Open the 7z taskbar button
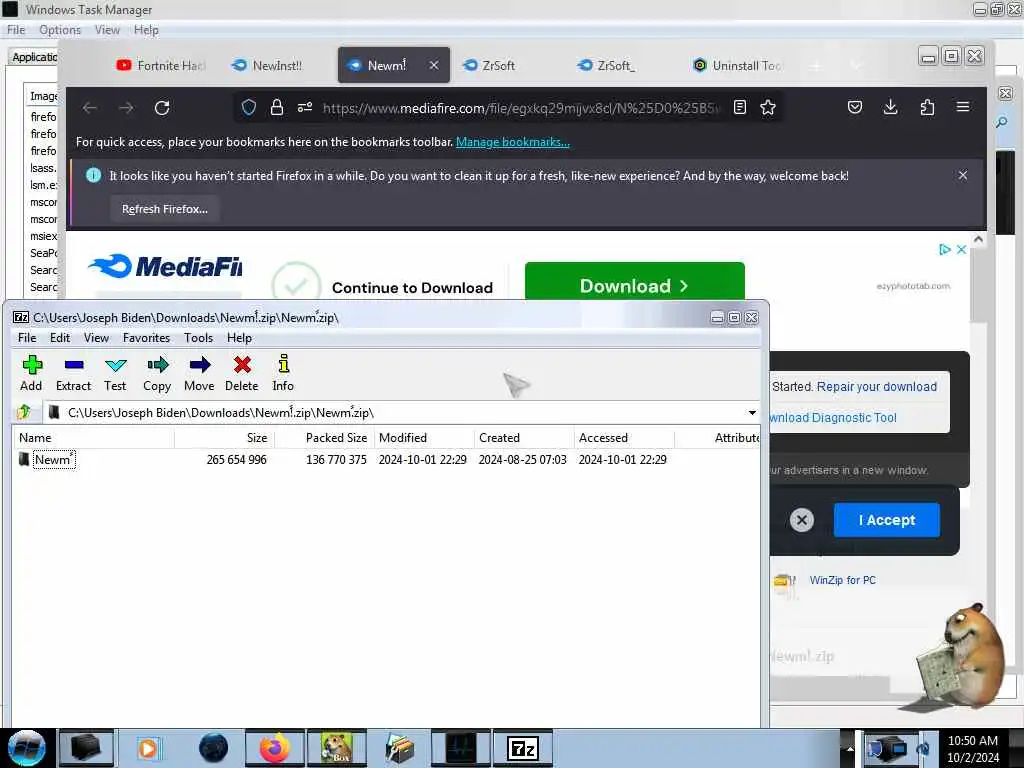This screenshot has height=768, width=1024. [x=522, y=748]
